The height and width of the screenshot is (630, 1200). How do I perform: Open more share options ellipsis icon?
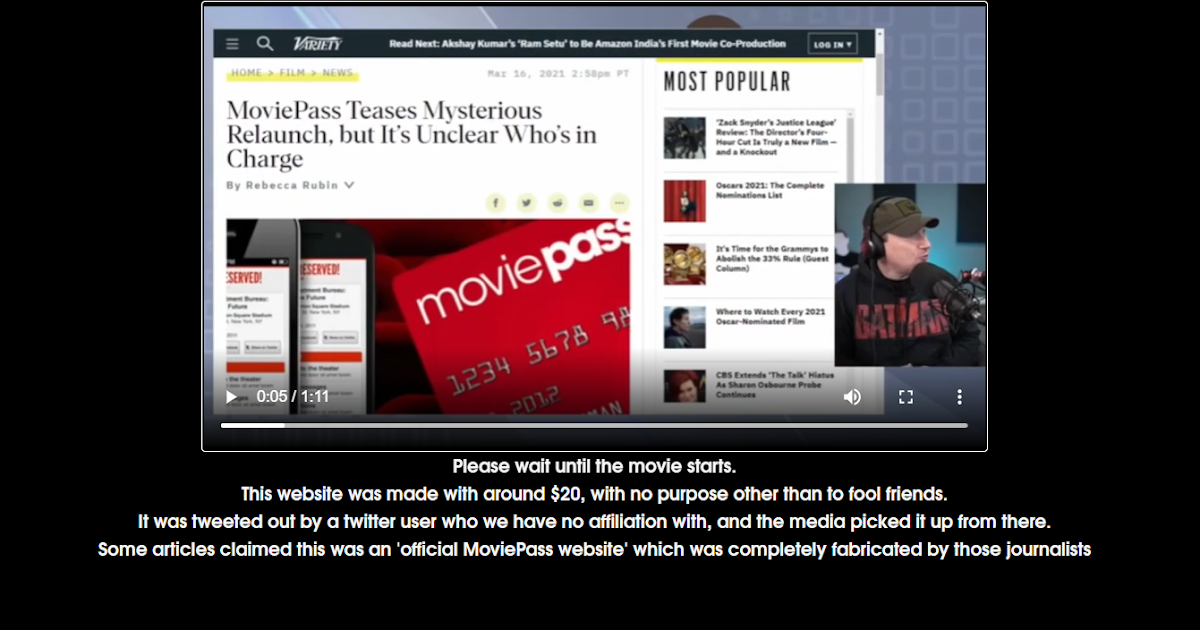(620, 203)
